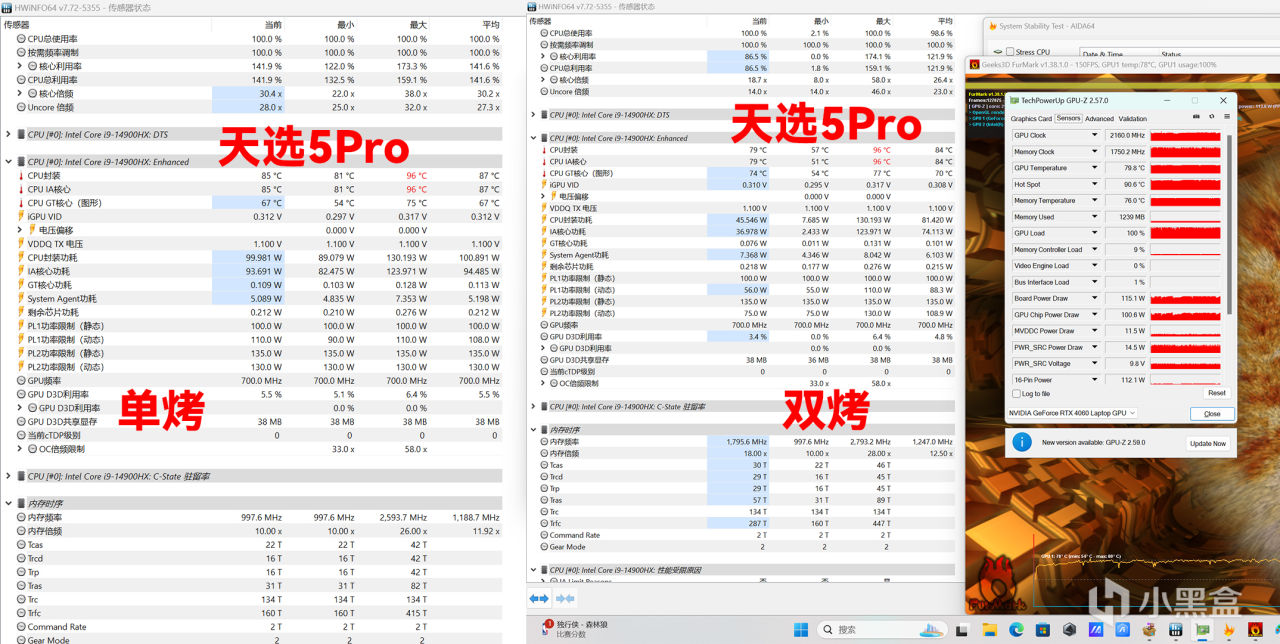
Task: Click the blue info icon in update notice
Action: 1022,442
